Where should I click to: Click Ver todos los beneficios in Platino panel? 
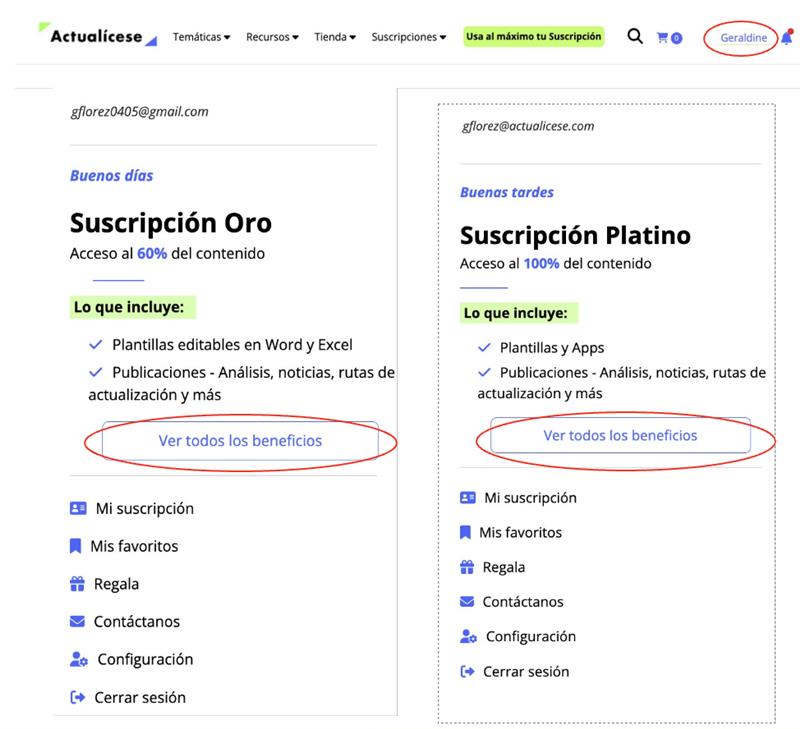[x=620, y=435]
